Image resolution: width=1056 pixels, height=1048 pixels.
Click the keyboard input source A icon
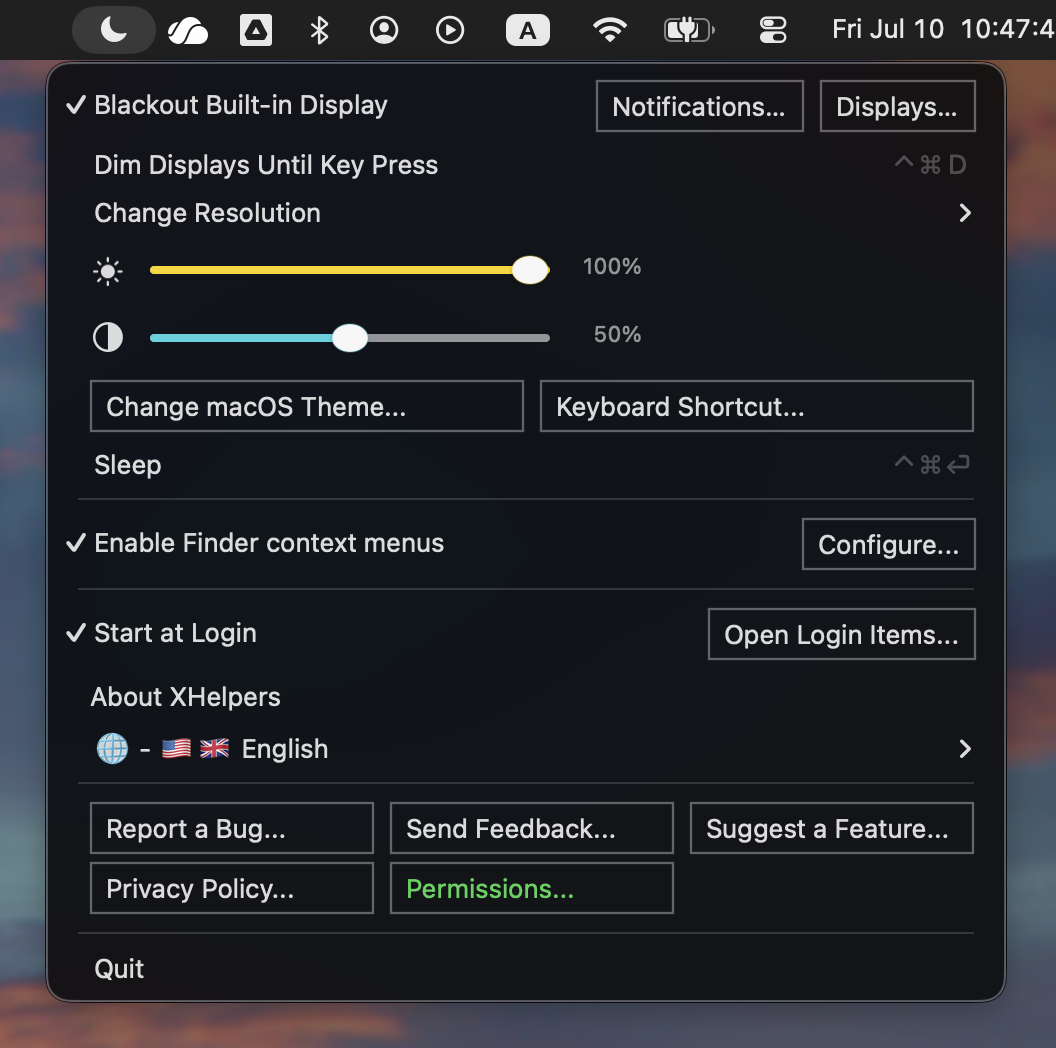point(528,30)
